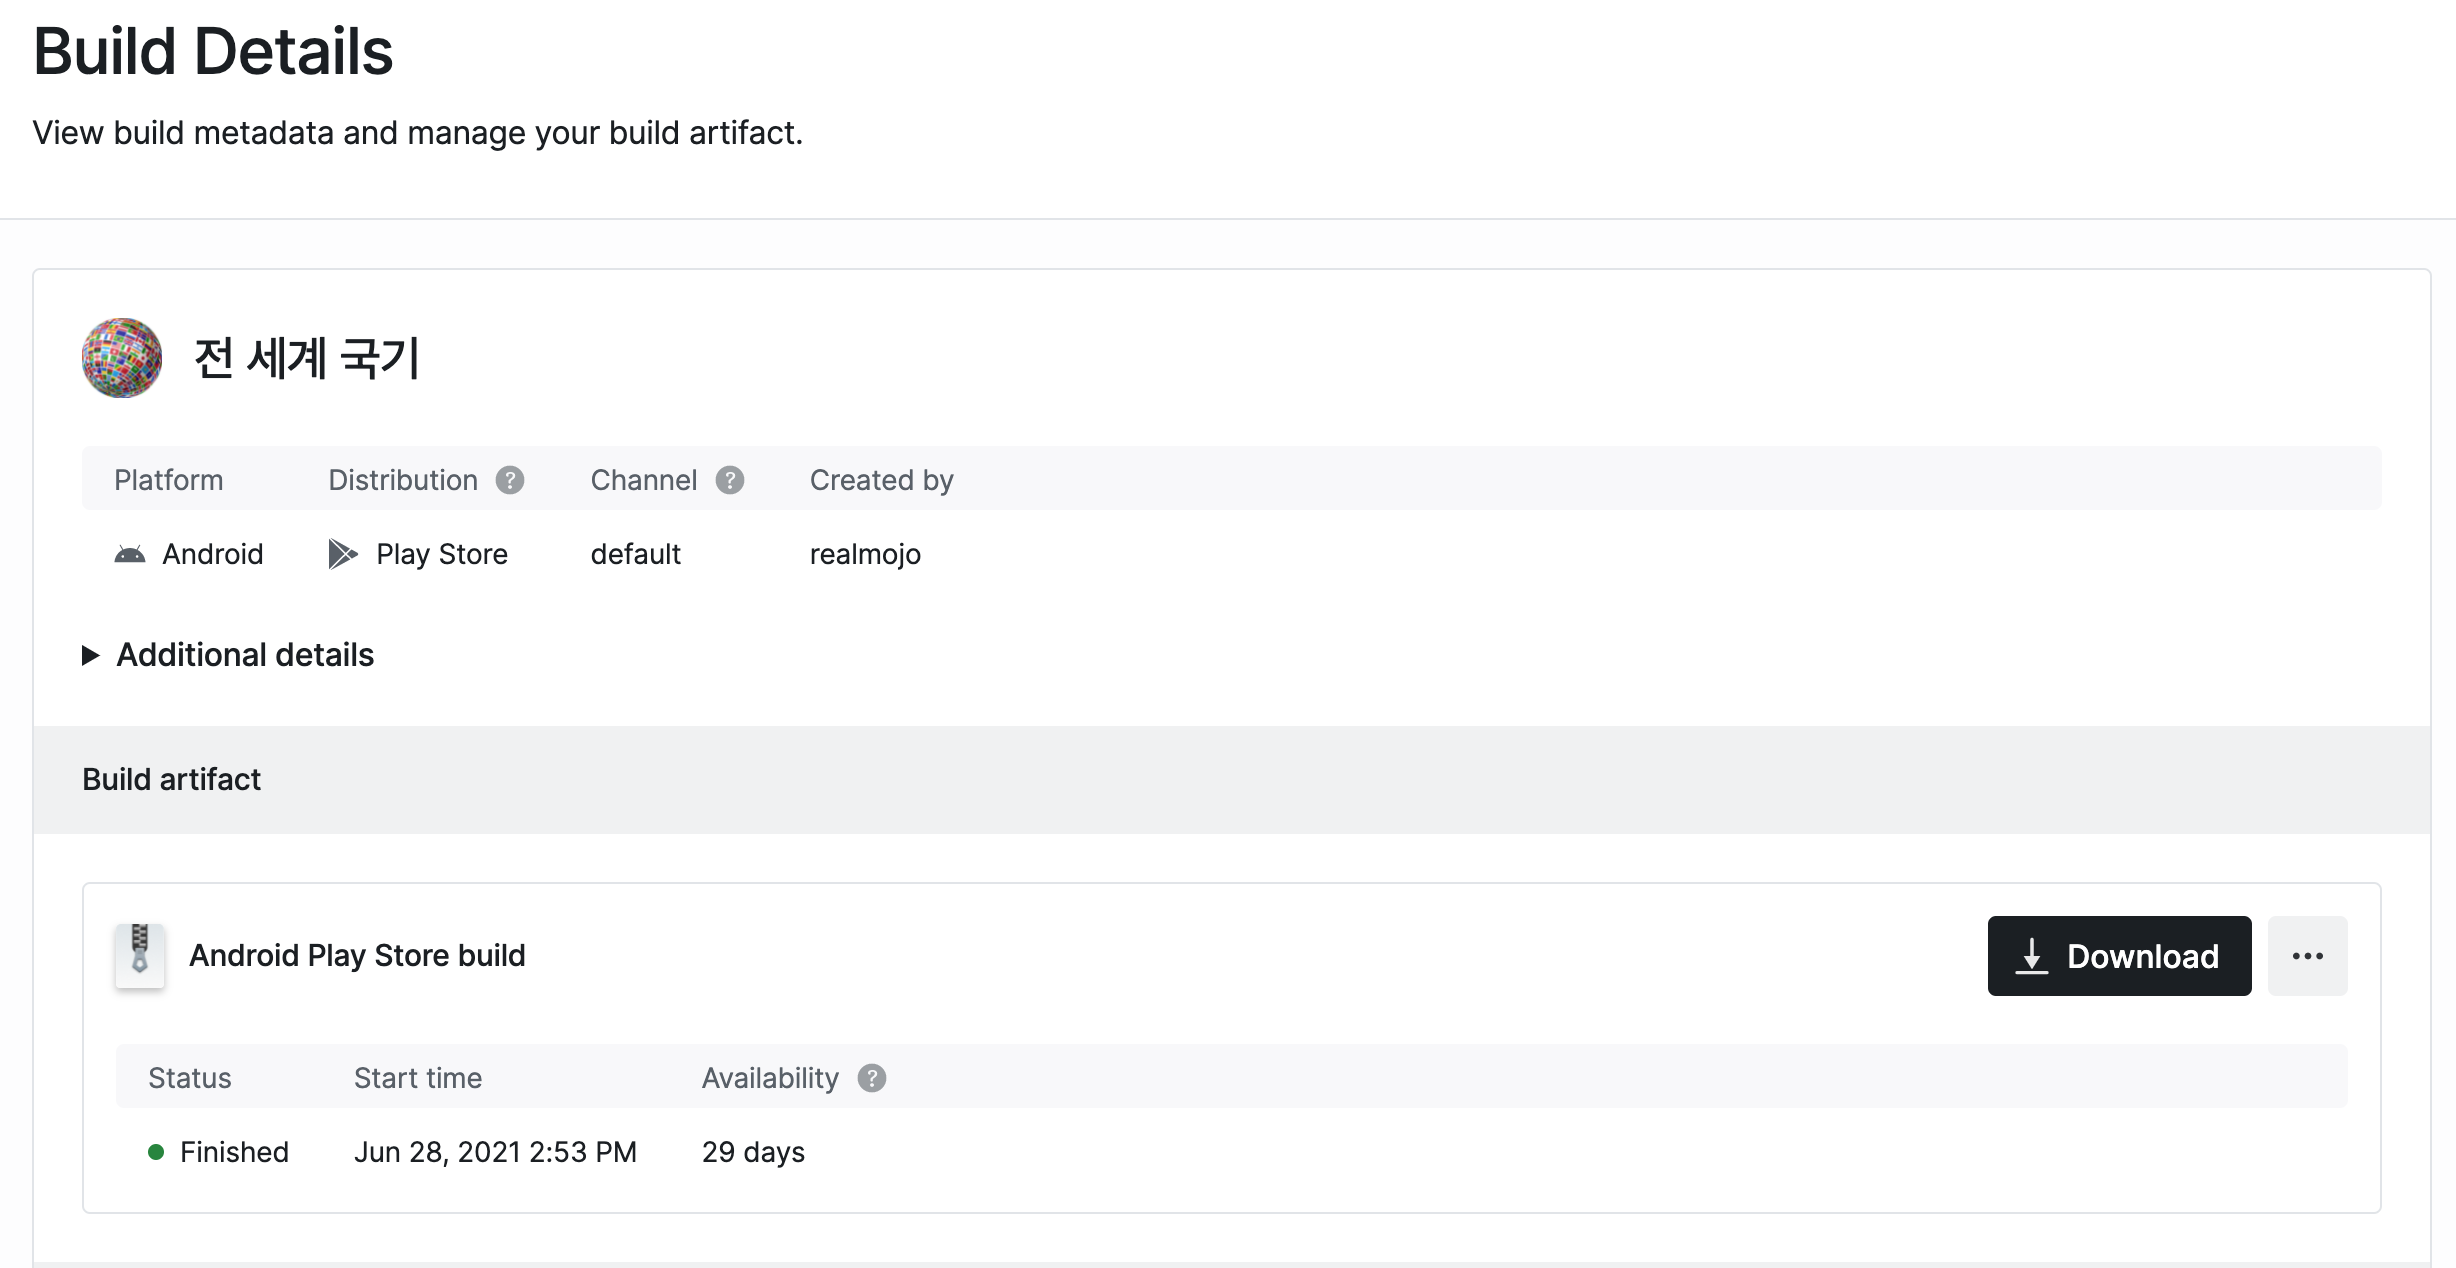Click the flag globe app icon
The height and width of the screenshot is (1268, 2456).
click(122, 358)
